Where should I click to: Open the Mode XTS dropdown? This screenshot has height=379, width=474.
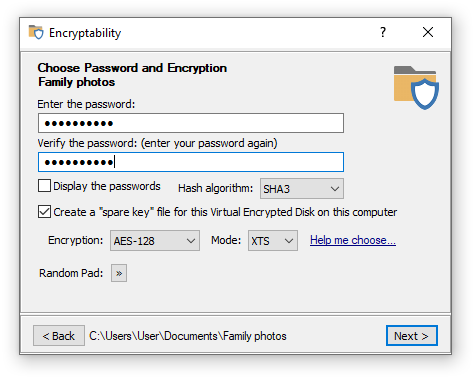pos(273,240)
